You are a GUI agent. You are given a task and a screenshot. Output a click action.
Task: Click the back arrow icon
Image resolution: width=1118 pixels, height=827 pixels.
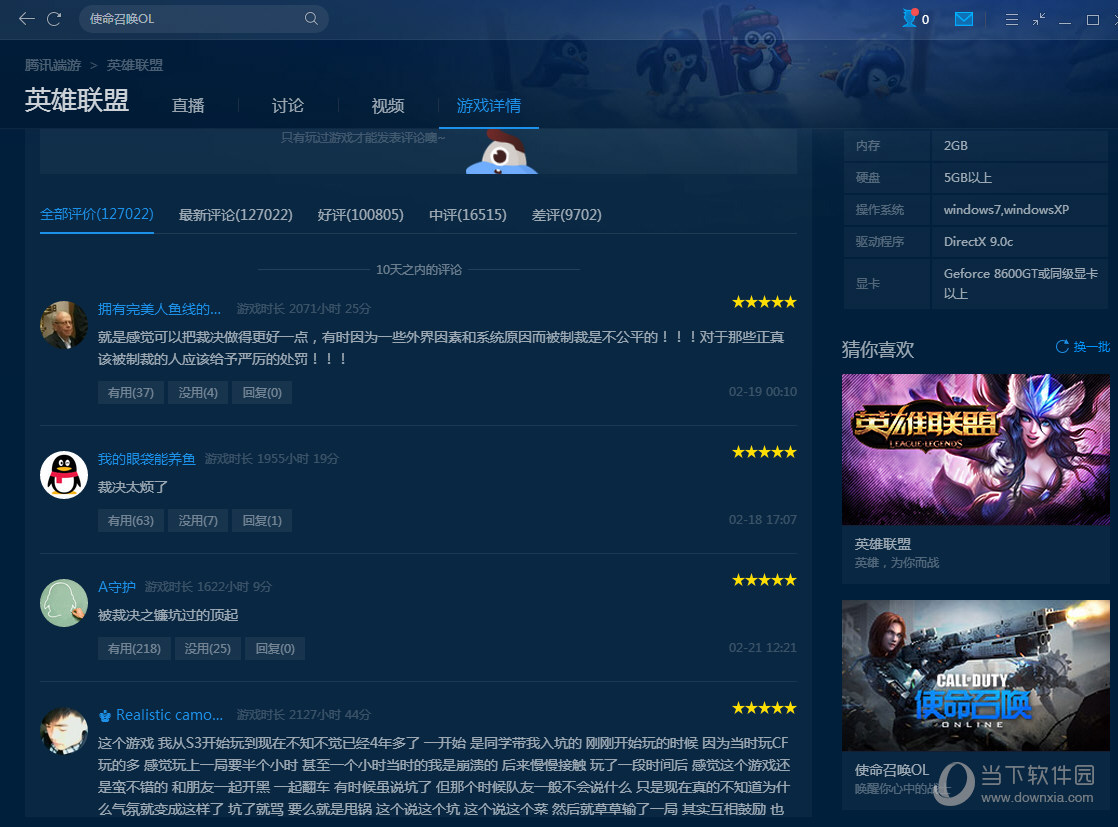tap(26, 19)
